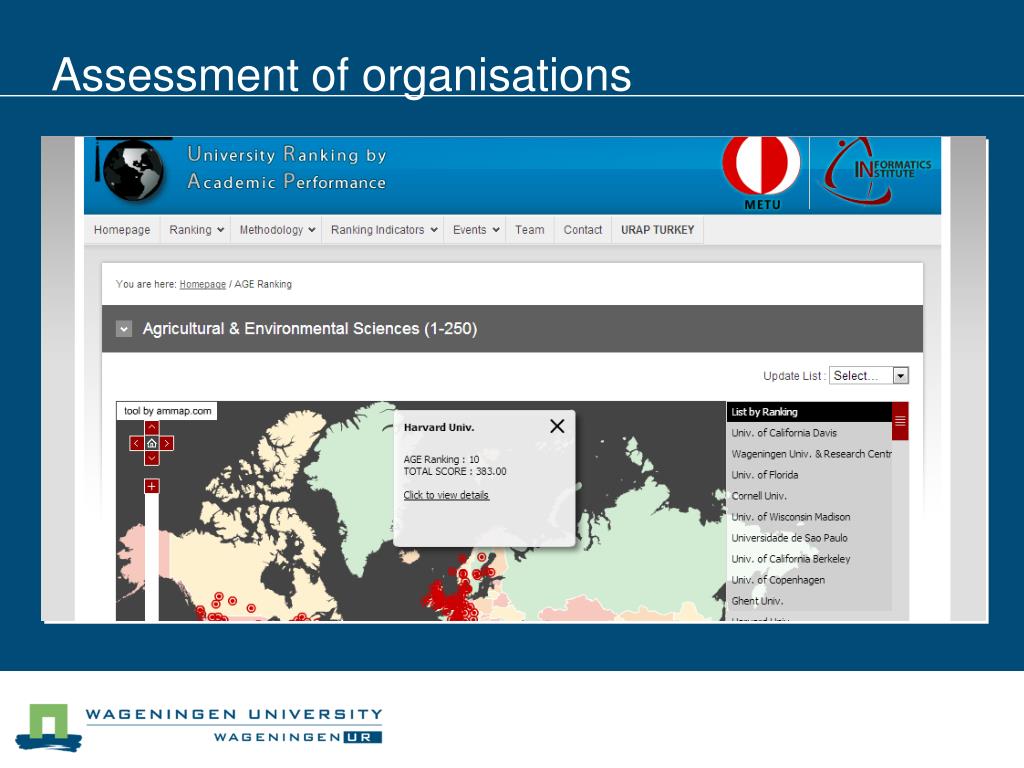The width and height of the screenshot is (1024, 768).
Task: Select Univ. of Wisconsin Madison
Action: tap(809, 517)
